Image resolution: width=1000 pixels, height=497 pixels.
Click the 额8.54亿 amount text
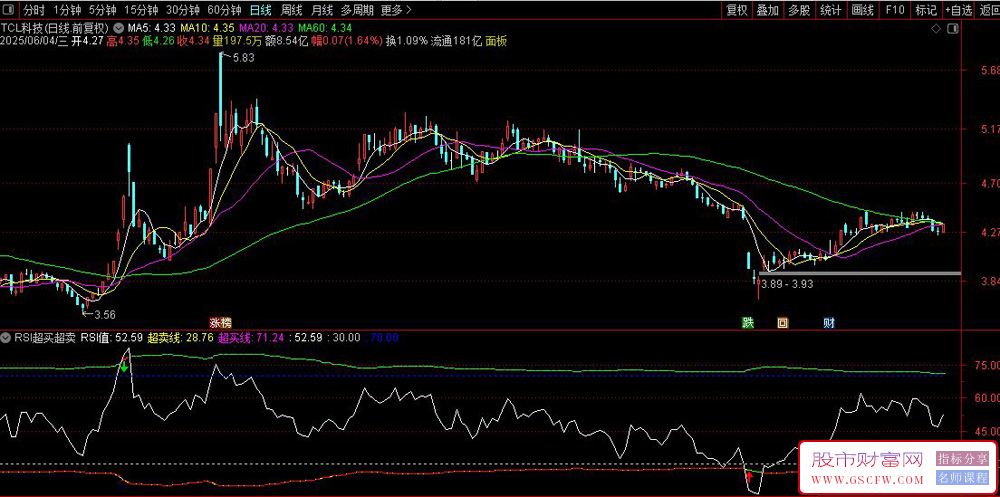pos(284,41)
